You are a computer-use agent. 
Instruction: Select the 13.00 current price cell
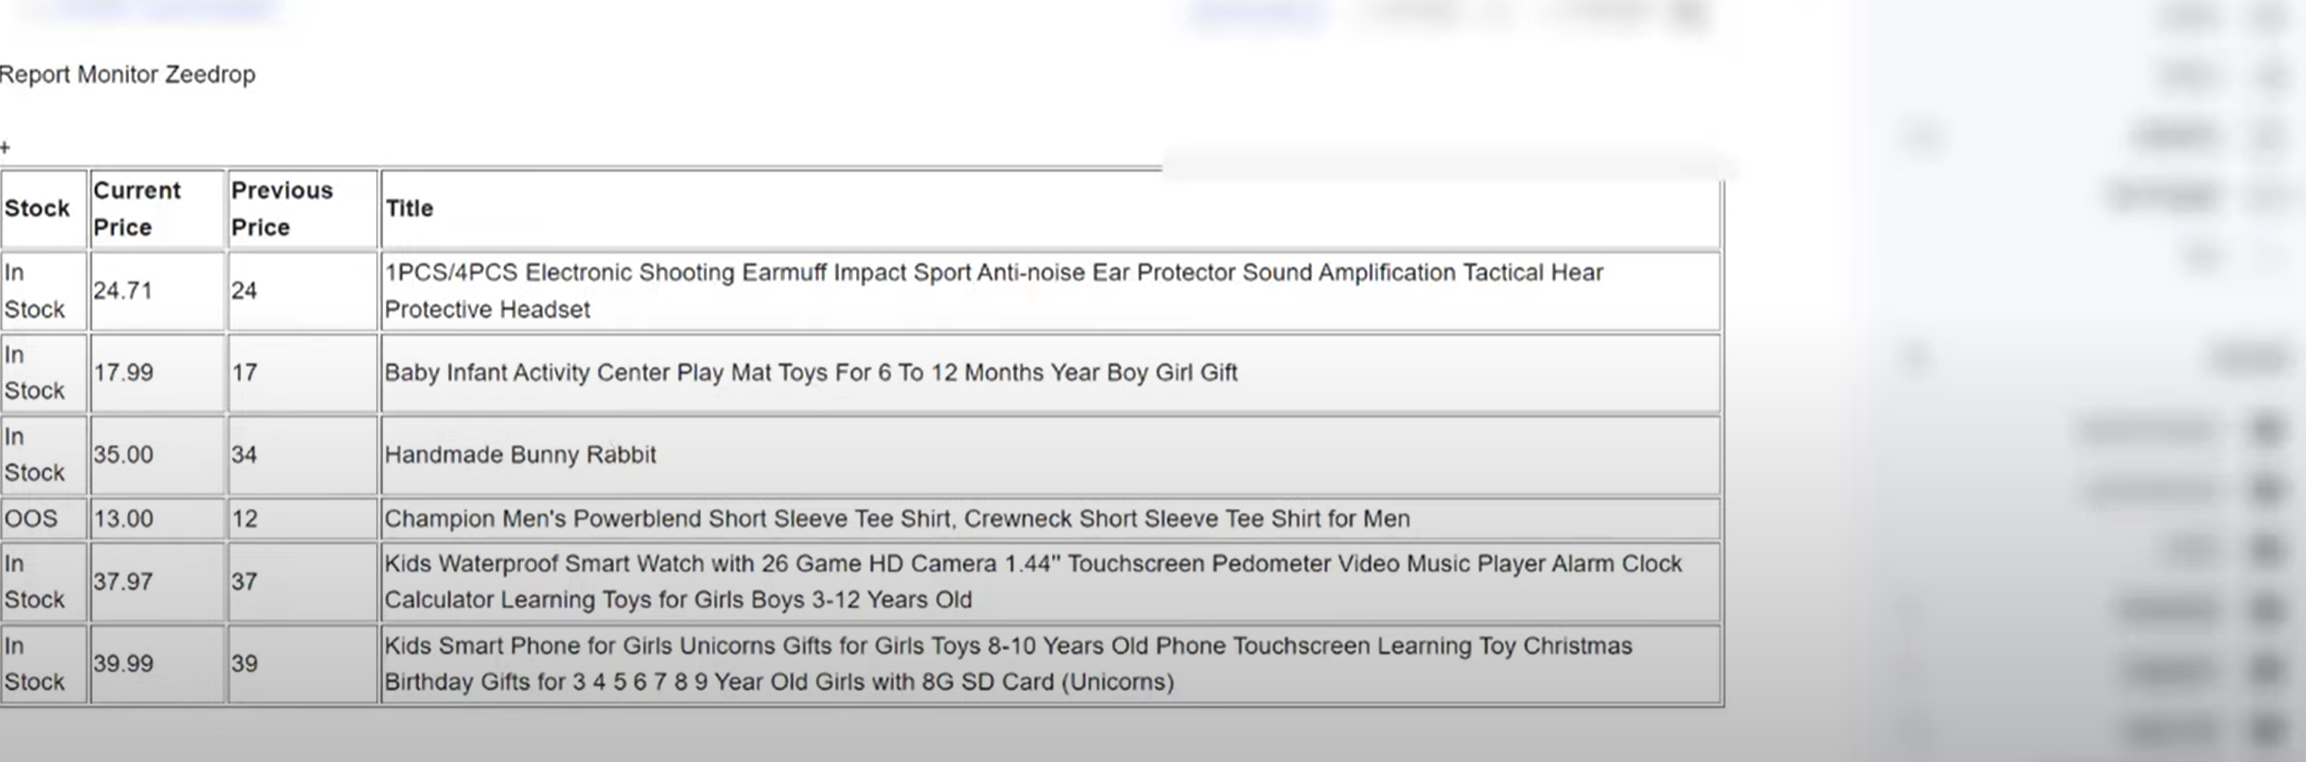(123, 519)
